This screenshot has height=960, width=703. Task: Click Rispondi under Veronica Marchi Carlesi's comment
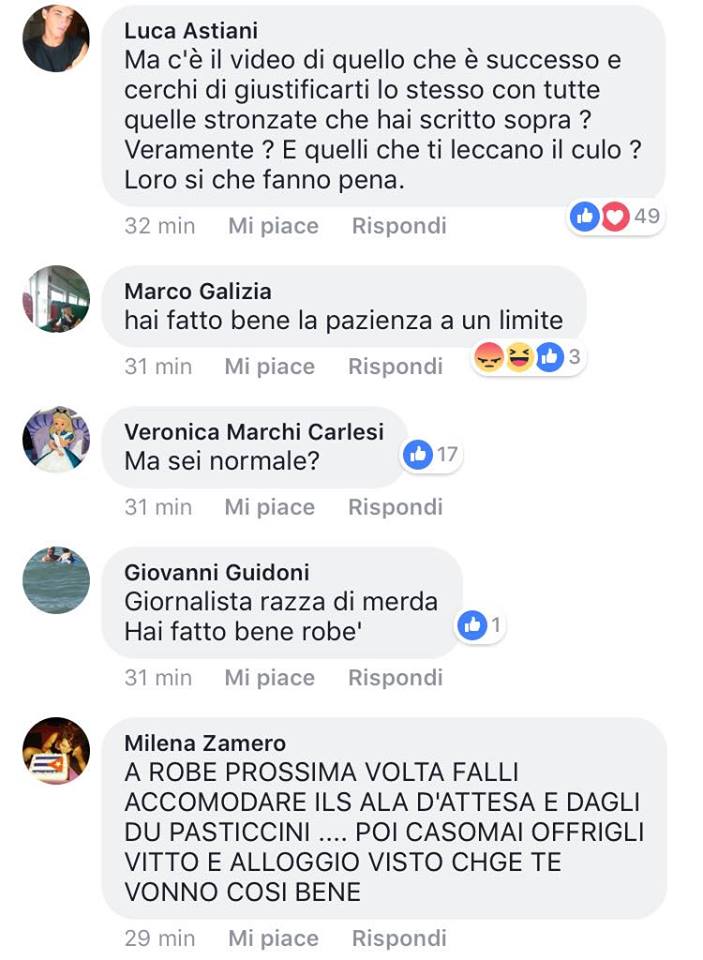pos(396,508)
